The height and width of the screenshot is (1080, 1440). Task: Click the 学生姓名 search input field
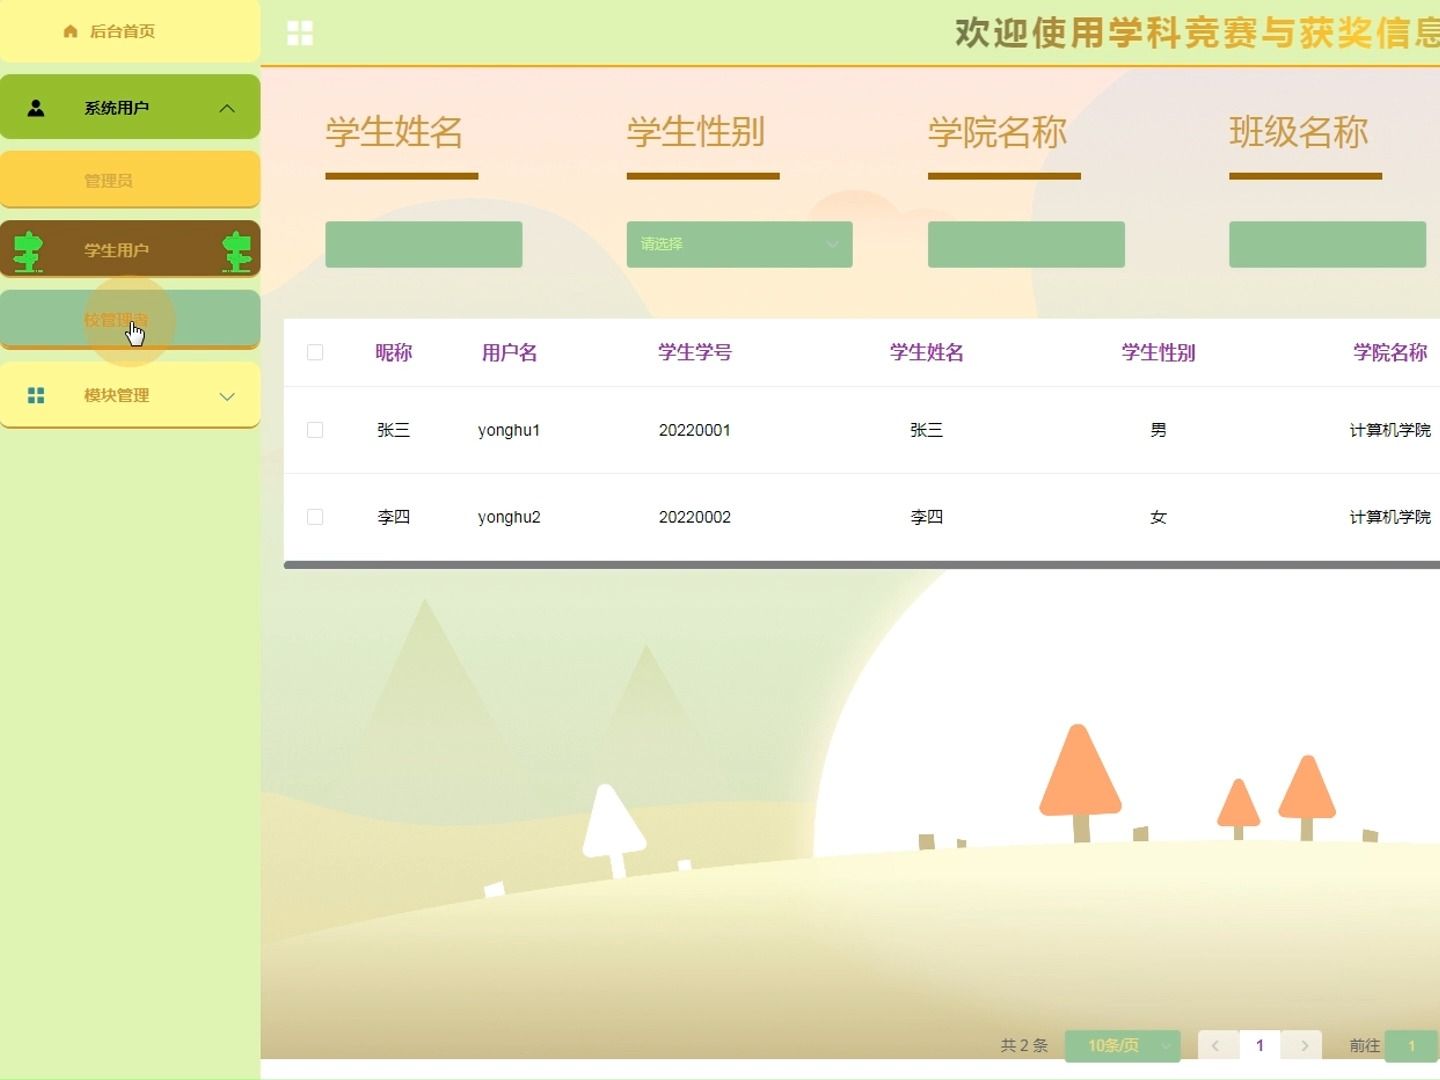coord(423,244)
